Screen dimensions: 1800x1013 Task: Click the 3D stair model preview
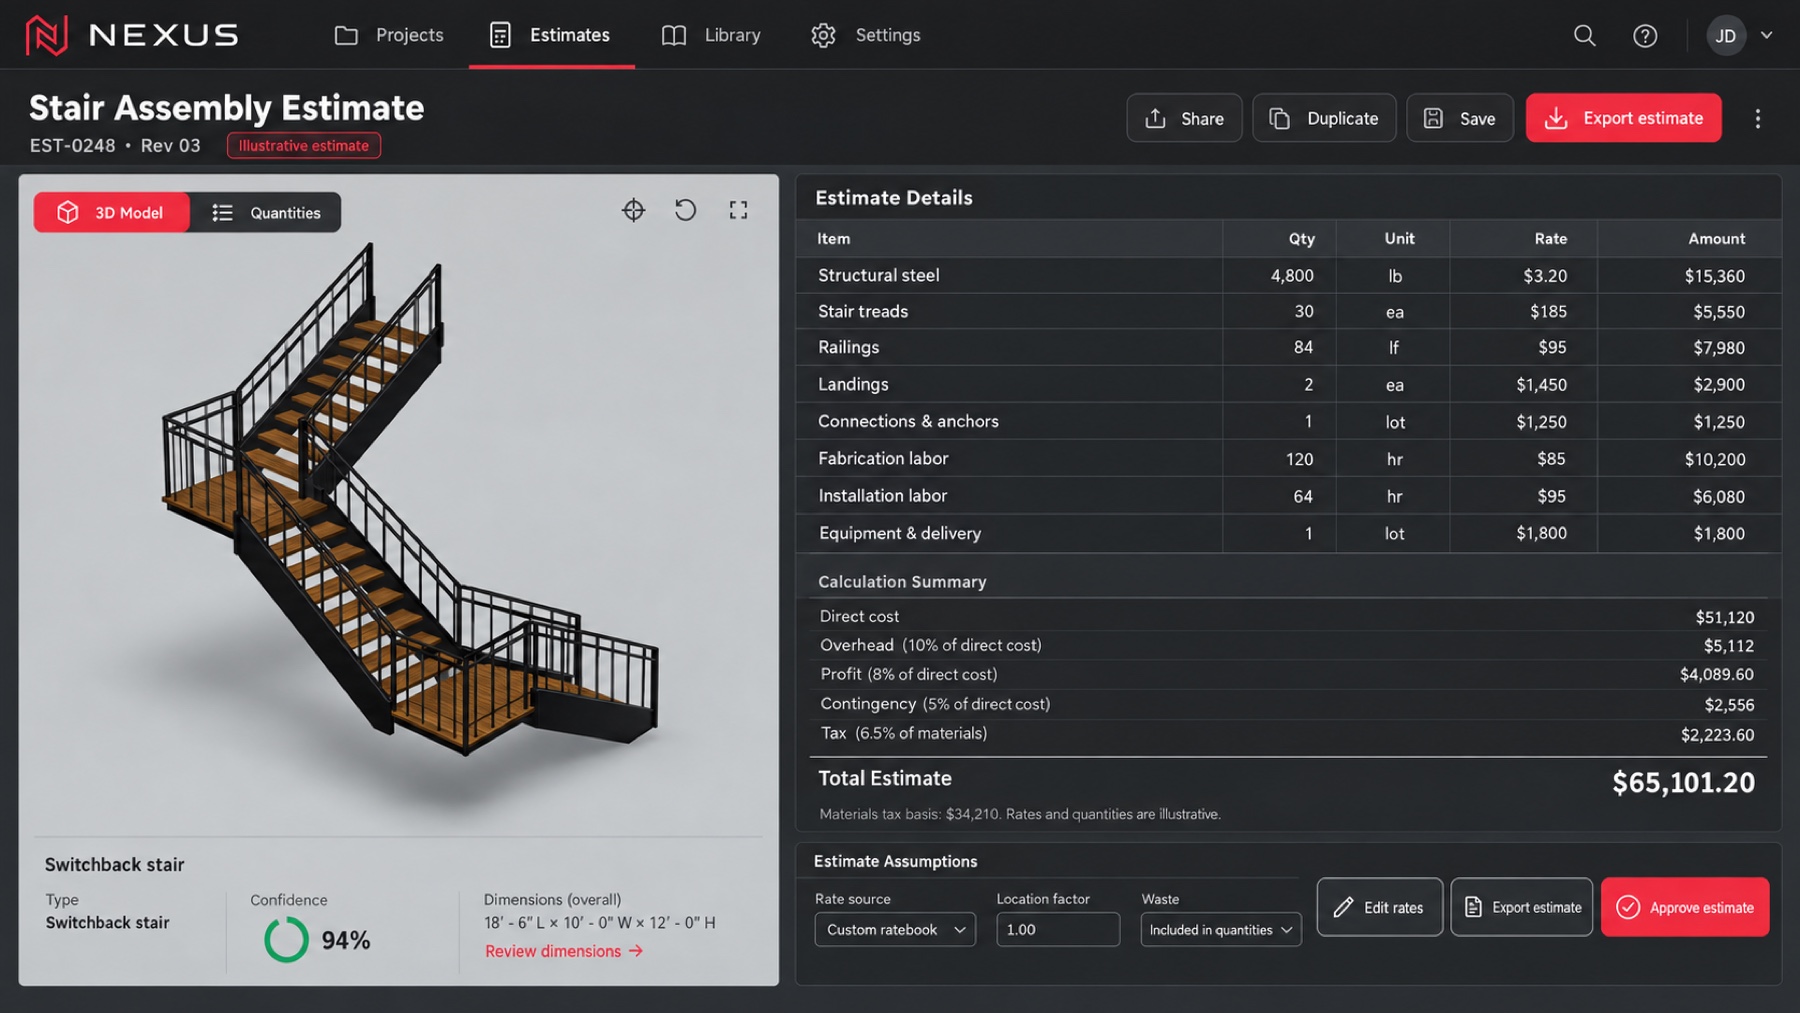click(x=410, y=500)
